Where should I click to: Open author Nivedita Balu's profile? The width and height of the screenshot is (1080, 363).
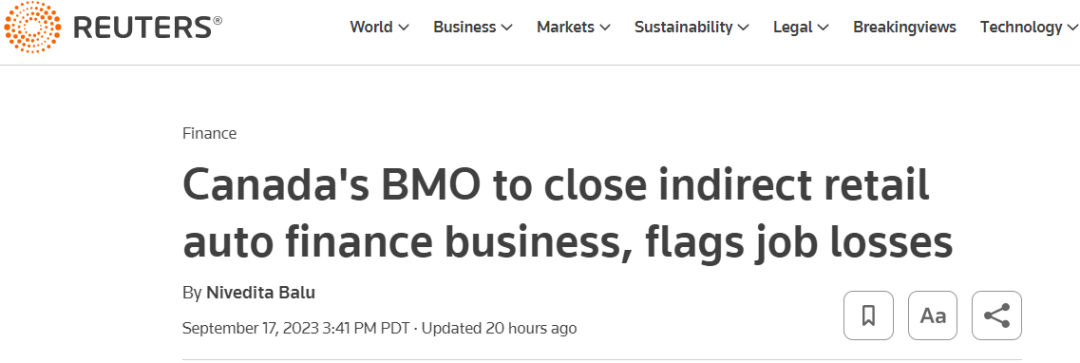point(260,293)
